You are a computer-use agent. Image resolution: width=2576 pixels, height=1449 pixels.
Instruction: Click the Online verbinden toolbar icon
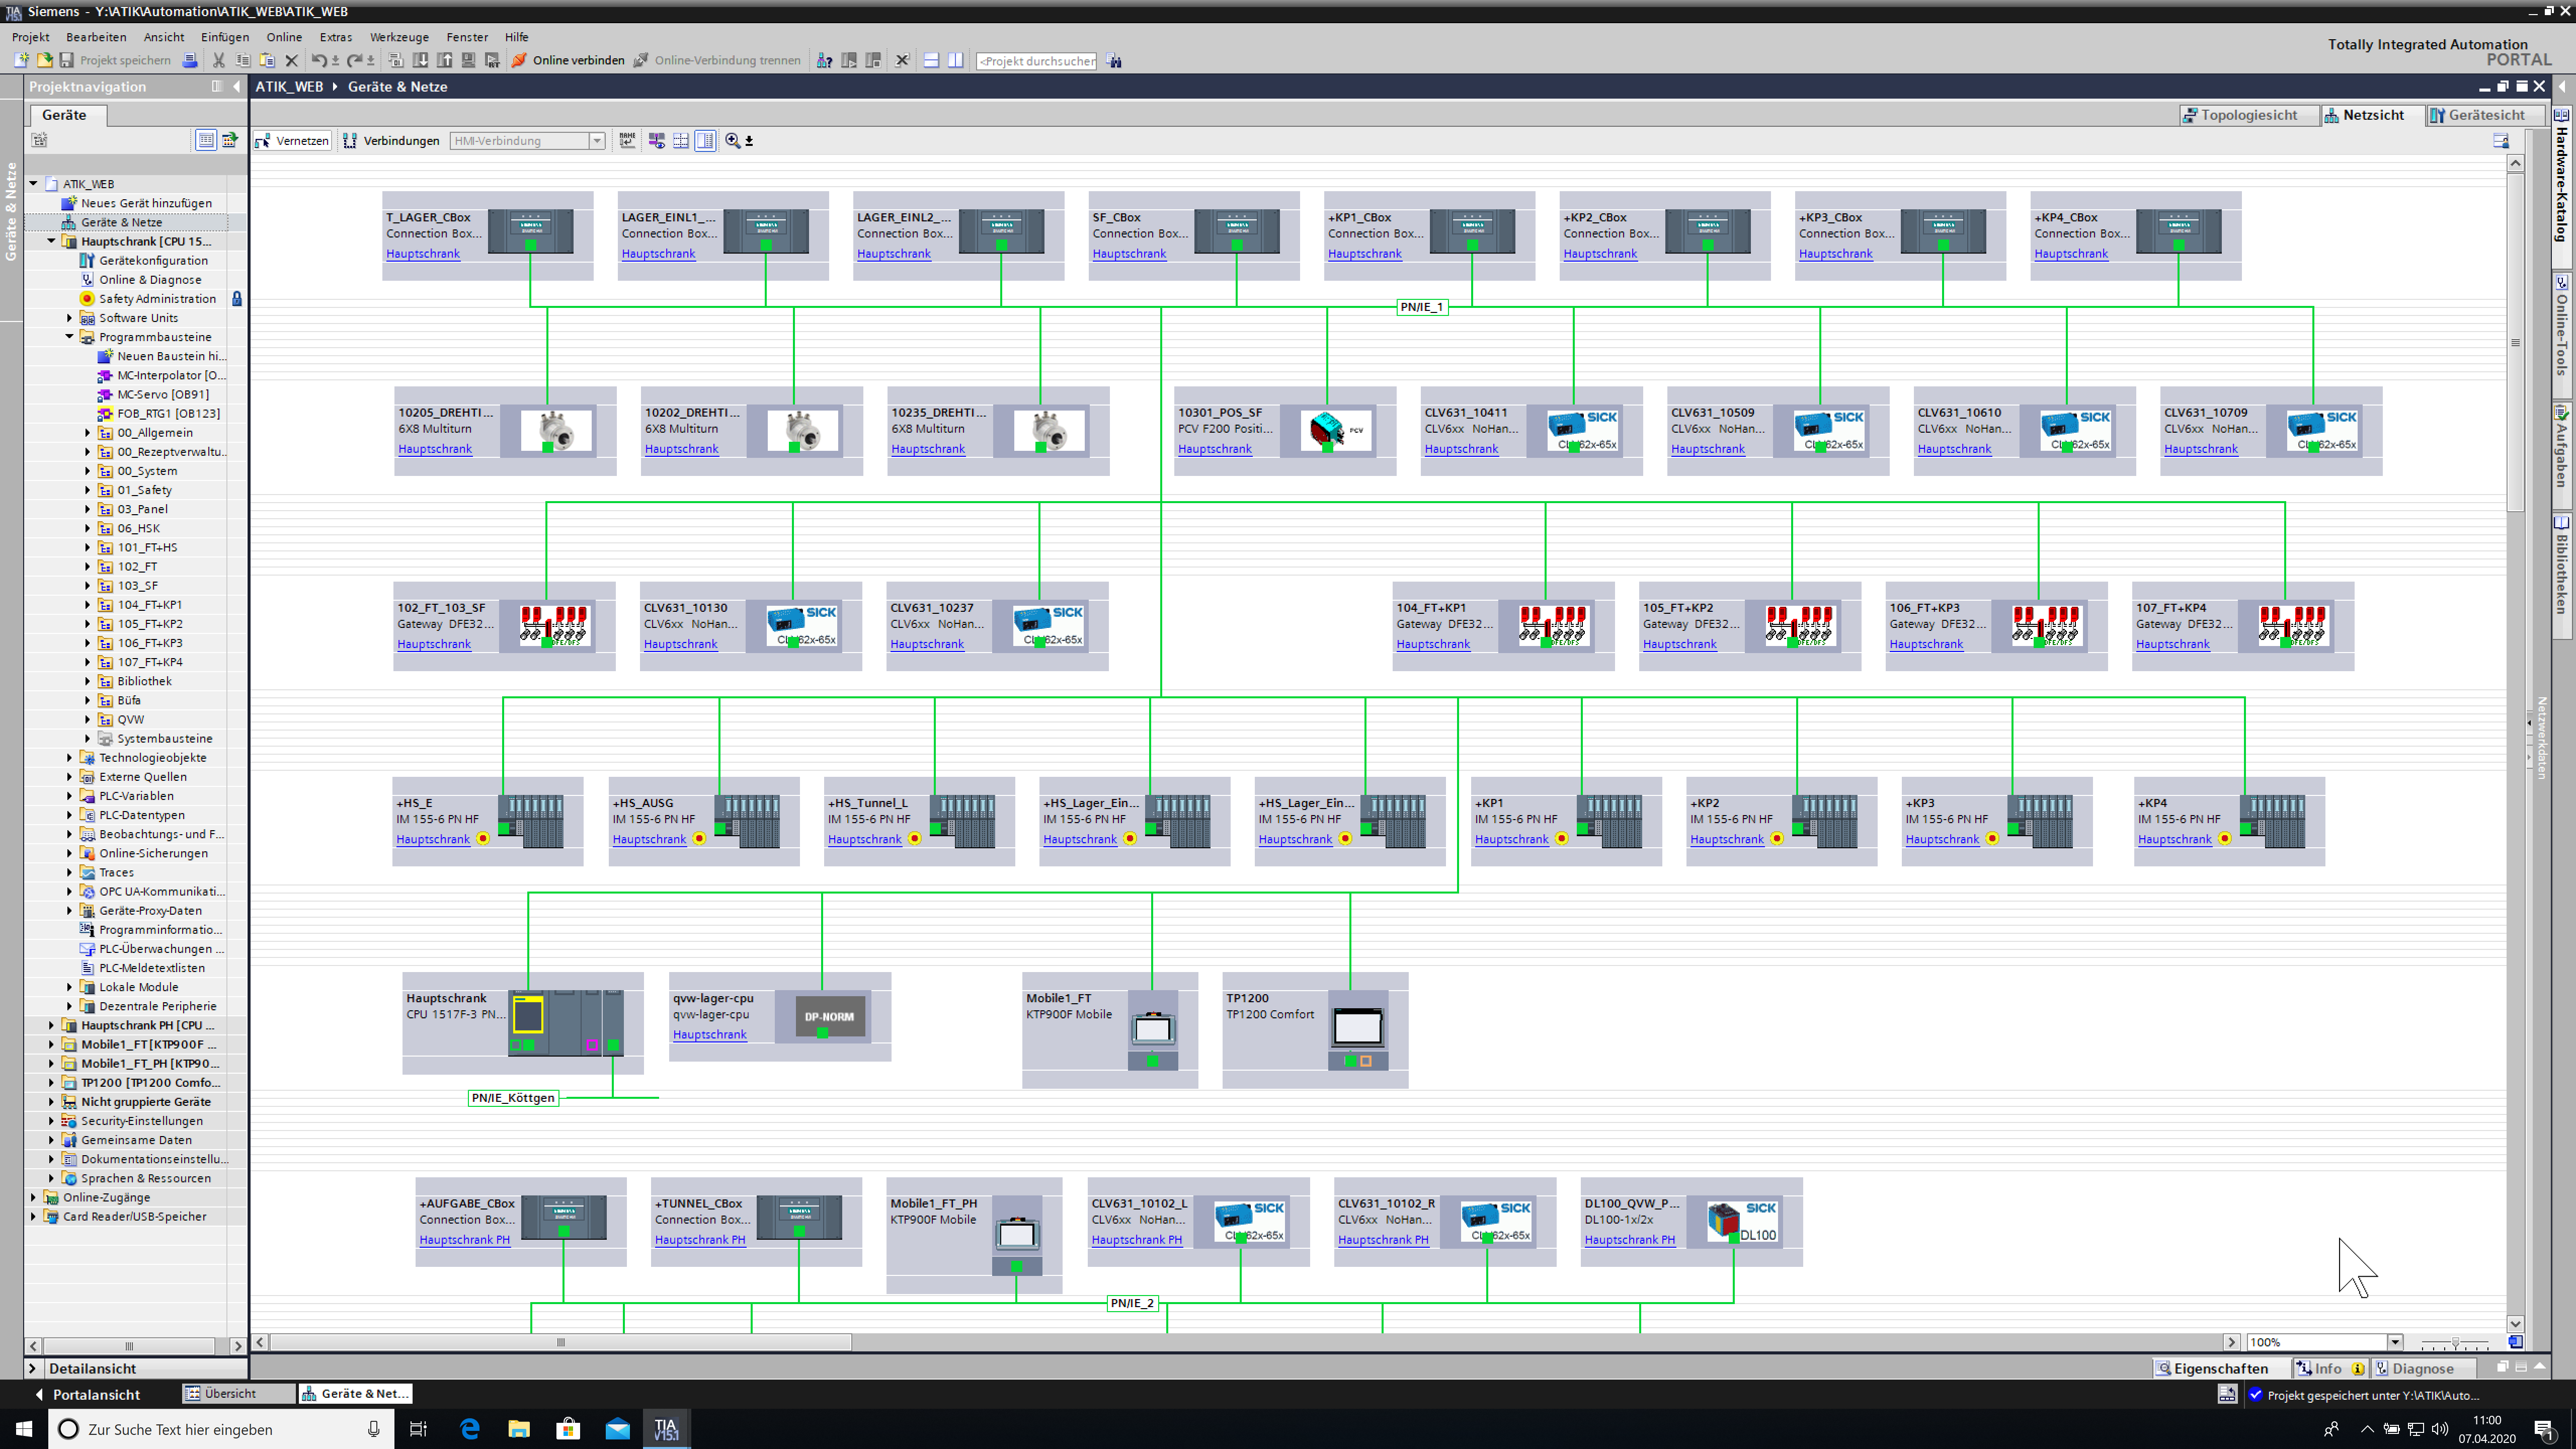click(519, 60)
